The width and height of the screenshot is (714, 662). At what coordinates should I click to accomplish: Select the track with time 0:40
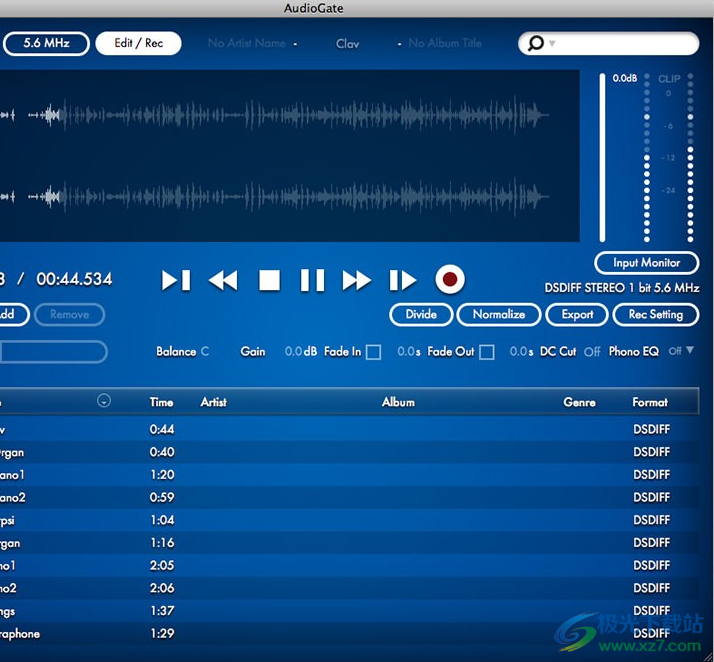coord(349,452)
